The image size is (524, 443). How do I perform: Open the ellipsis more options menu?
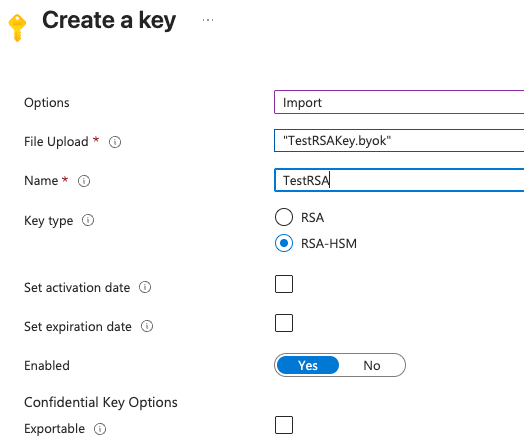208,20
